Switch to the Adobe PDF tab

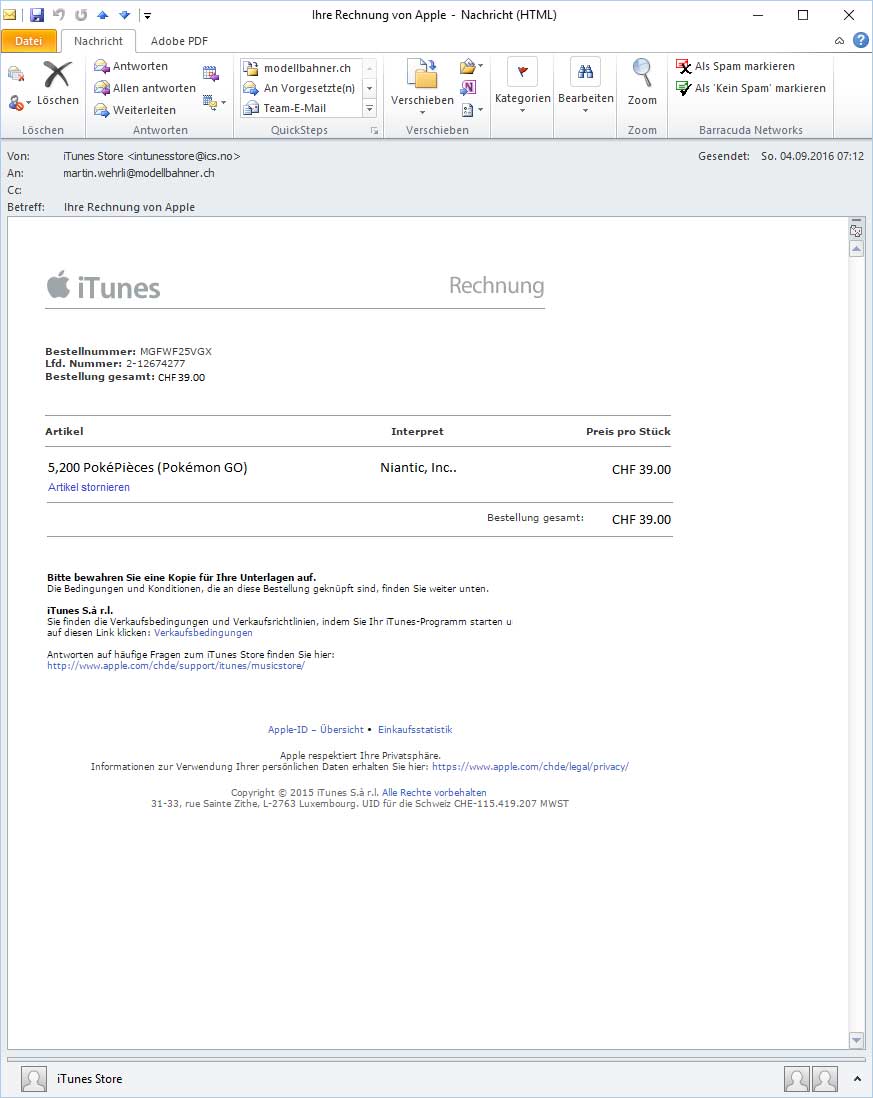(x=178, y=41)
